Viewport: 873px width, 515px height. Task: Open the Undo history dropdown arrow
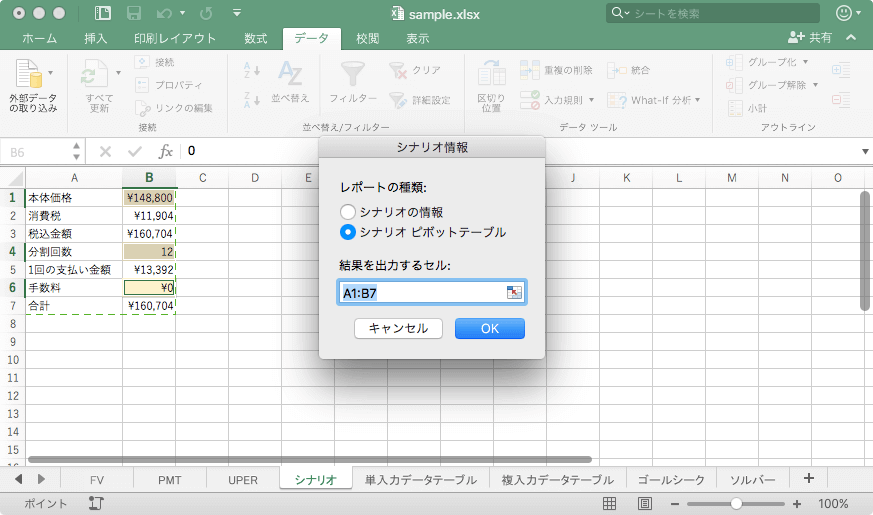click(x=183, y=13)
